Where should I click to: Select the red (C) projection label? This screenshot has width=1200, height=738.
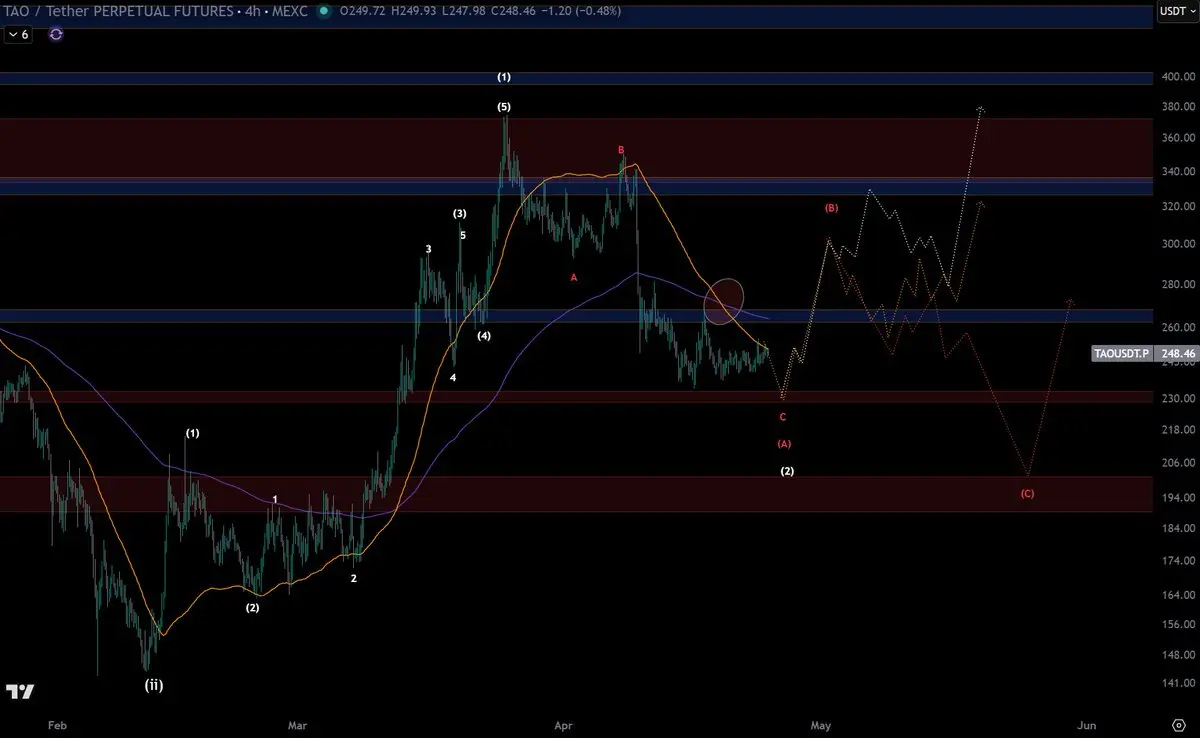1027,493
